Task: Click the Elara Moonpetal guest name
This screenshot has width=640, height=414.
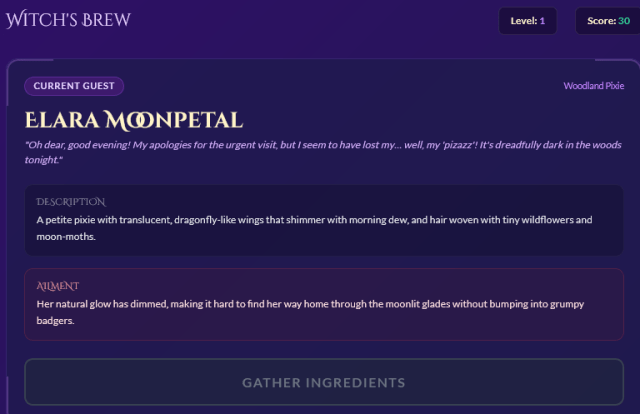Action: [133, 121]
